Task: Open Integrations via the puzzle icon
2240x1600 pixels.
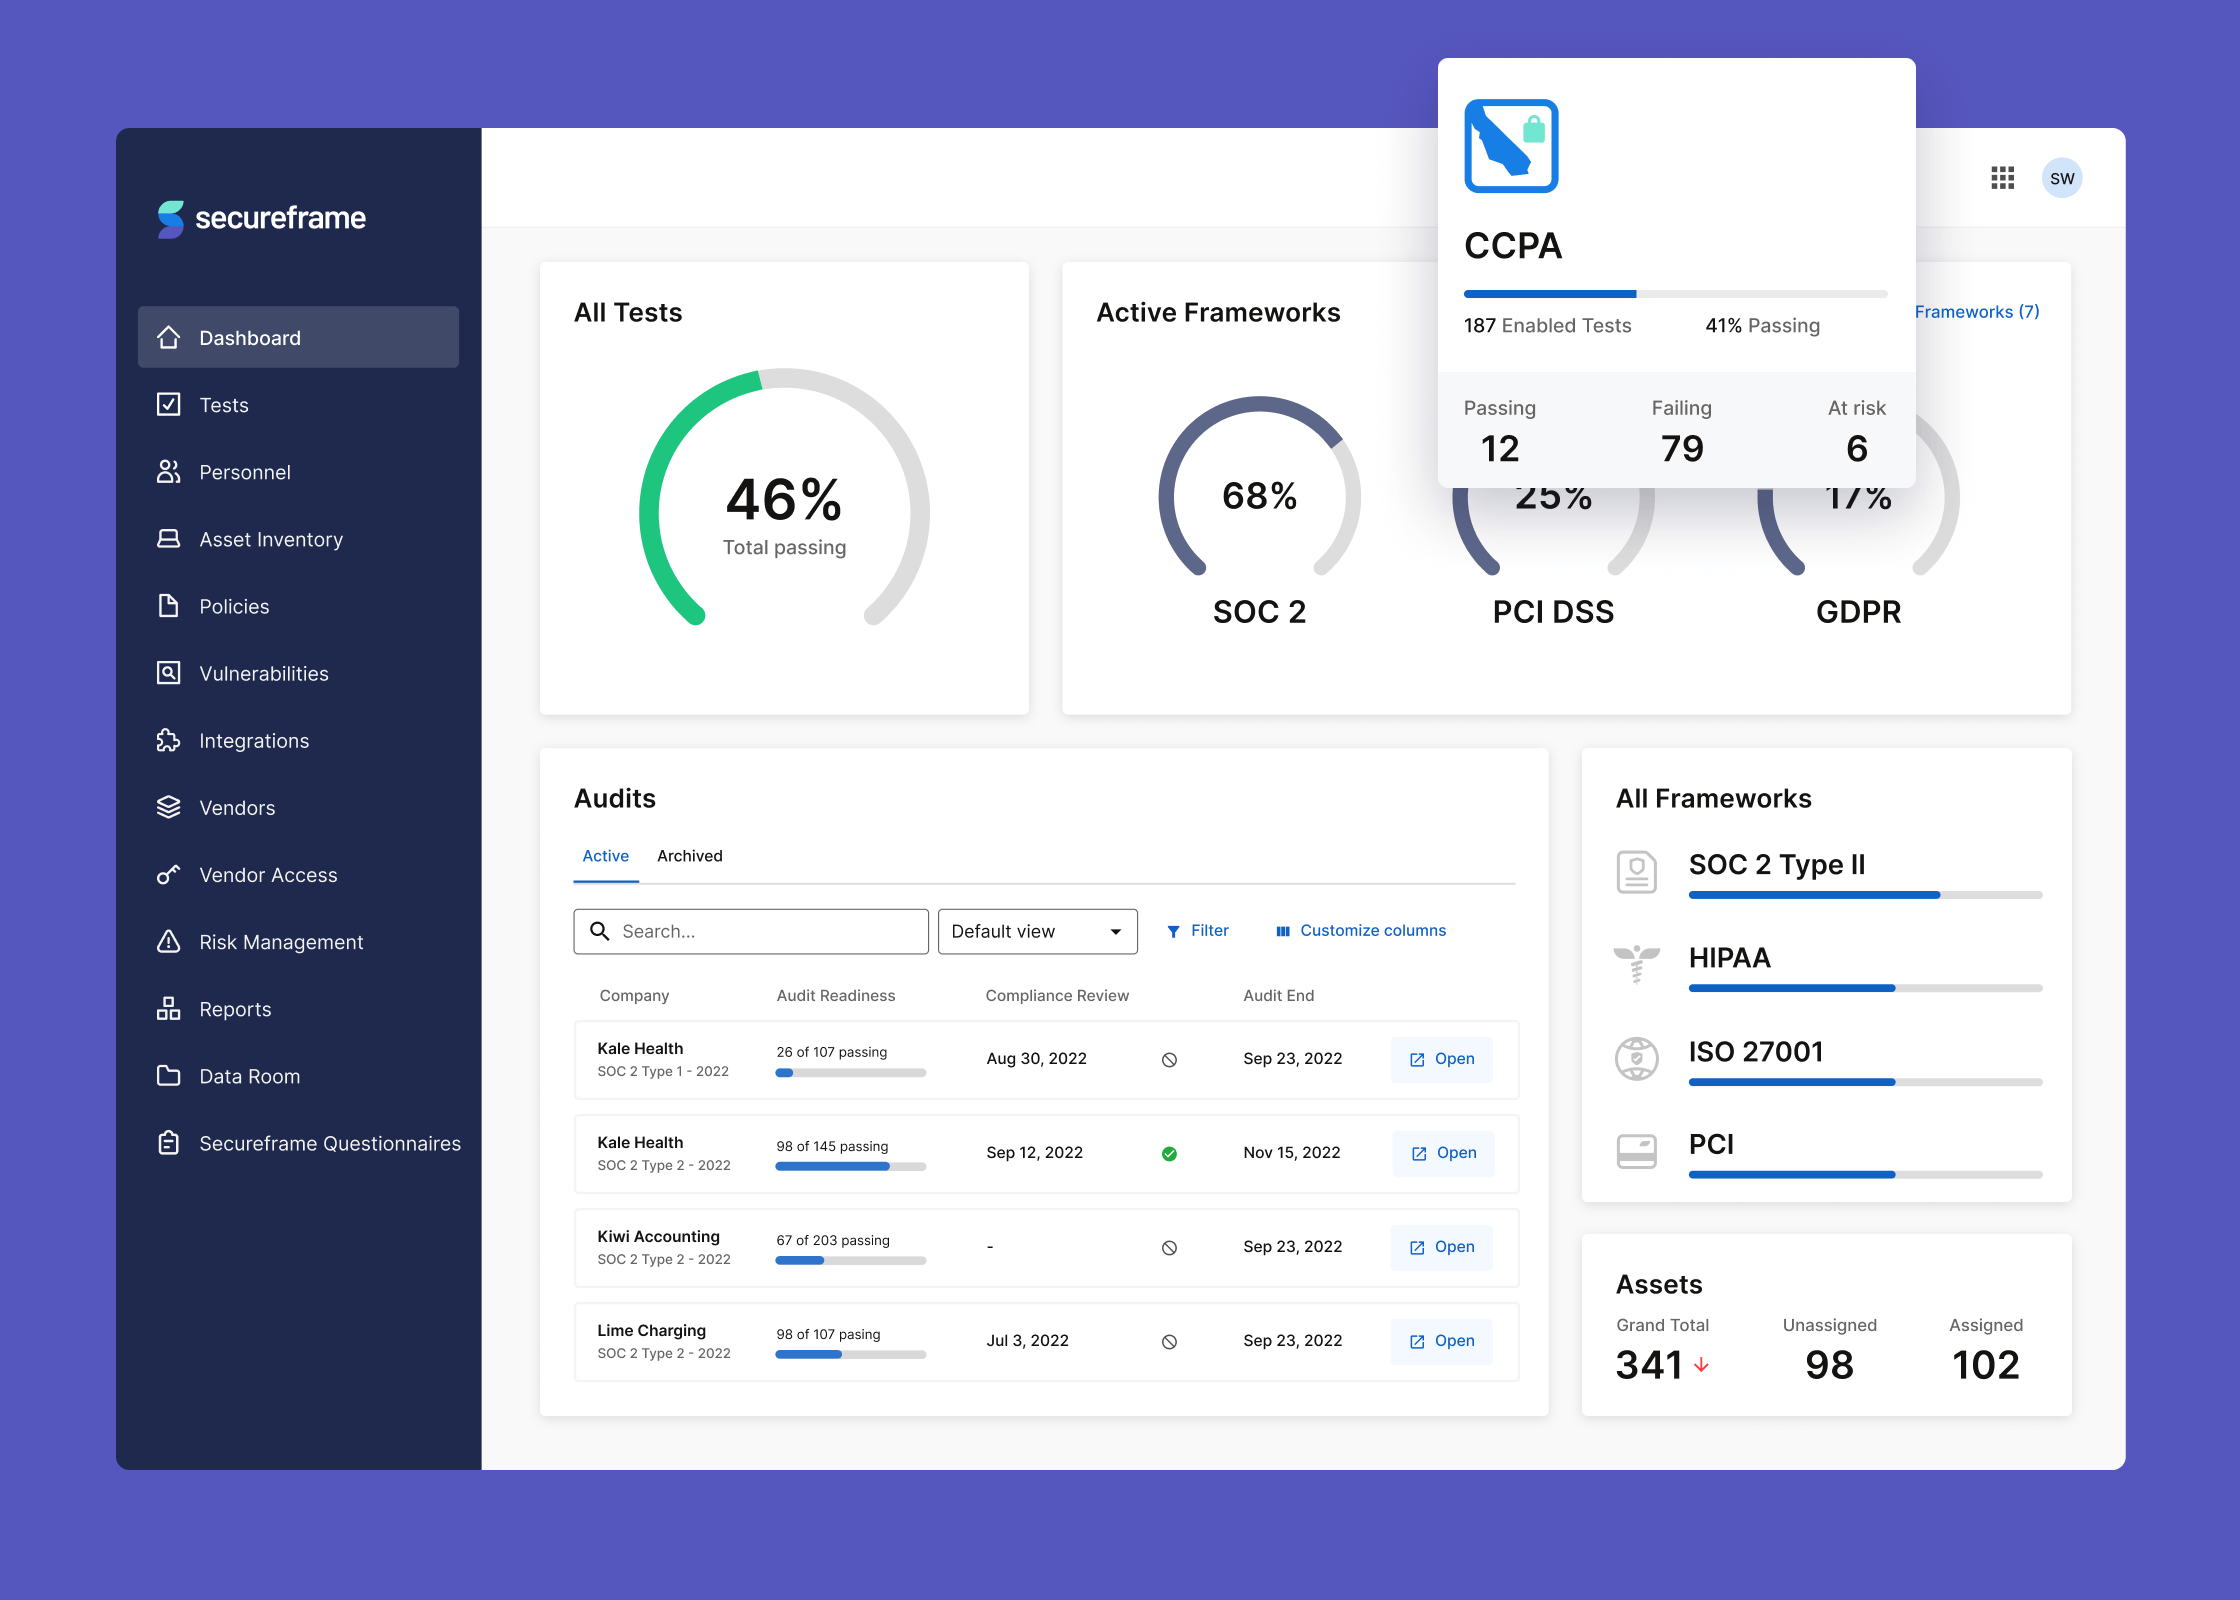Action: pyautogui.click(x=168, y=740)
